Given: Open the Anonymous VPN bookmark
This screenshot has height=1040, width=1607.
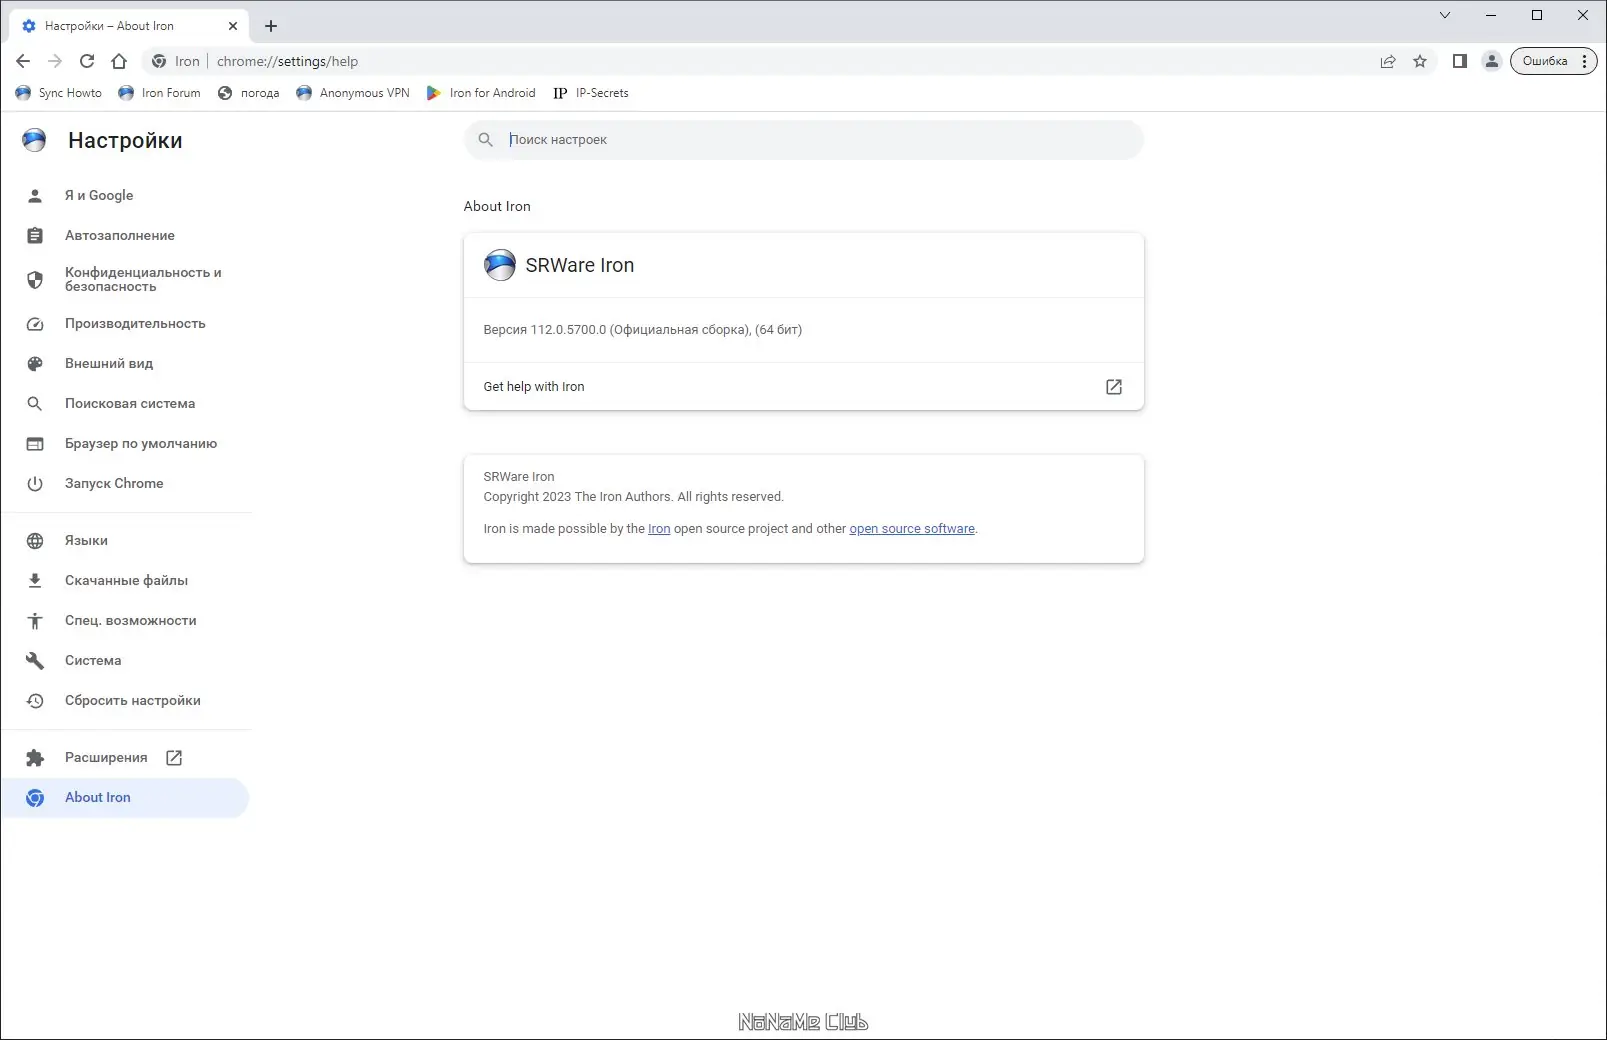Looking at the screenshot, I should 352,92.
